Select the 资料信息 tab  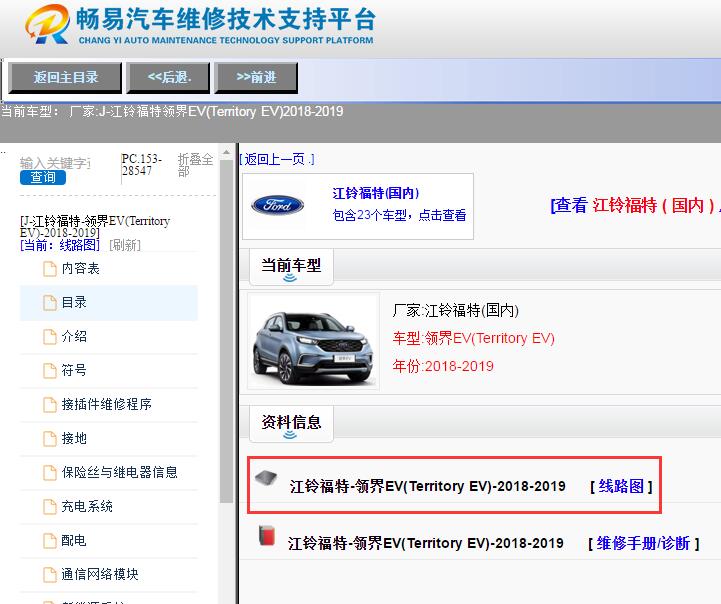291,422
